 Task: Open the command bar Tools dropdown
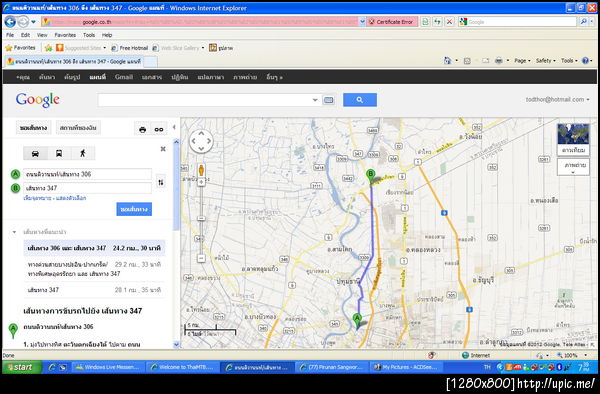click(569, 60)
